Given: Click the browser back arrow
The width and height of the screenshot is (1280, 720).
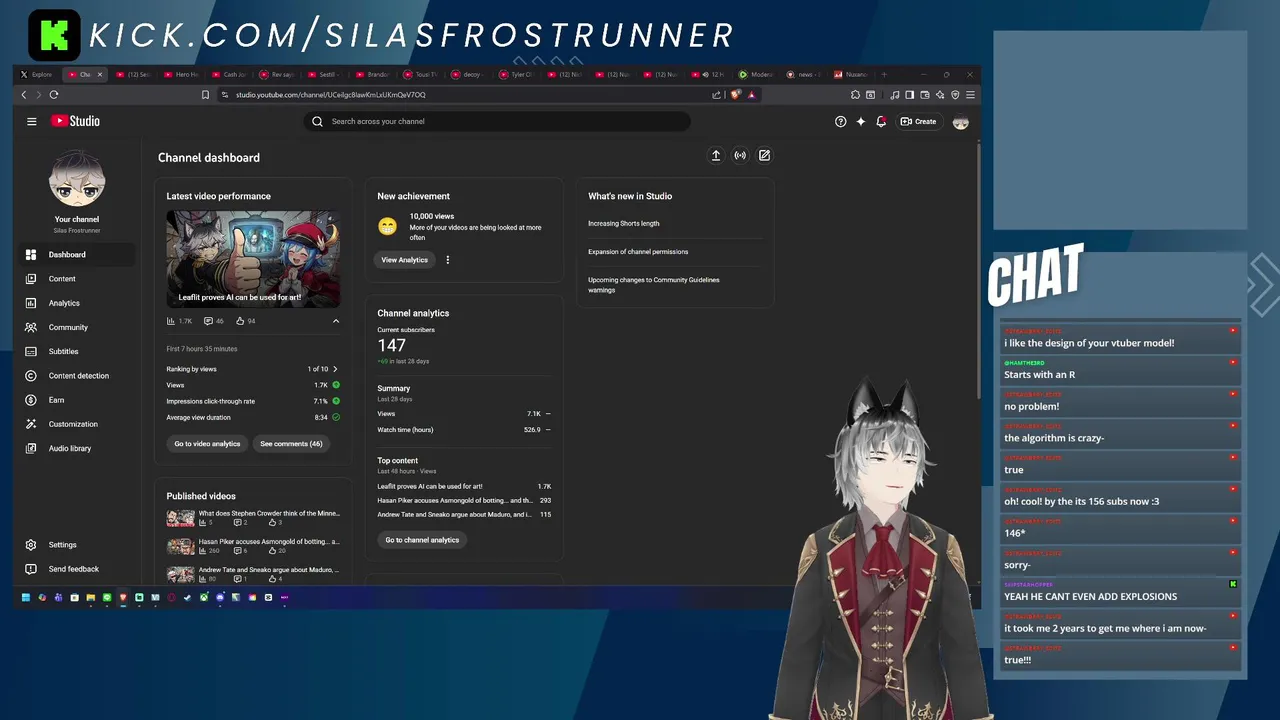Looking at the screenshot, I should coord(24,95).
